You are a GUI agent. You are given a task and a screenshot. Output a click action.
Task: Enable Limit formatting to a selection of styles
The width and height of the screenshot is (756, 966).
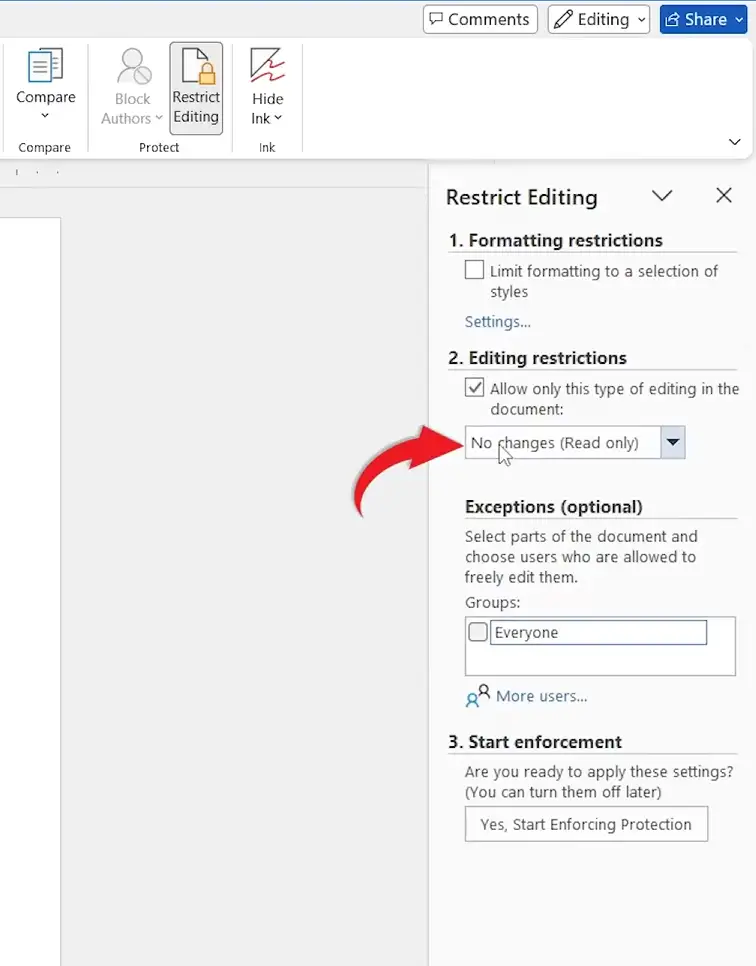[474, 270]
